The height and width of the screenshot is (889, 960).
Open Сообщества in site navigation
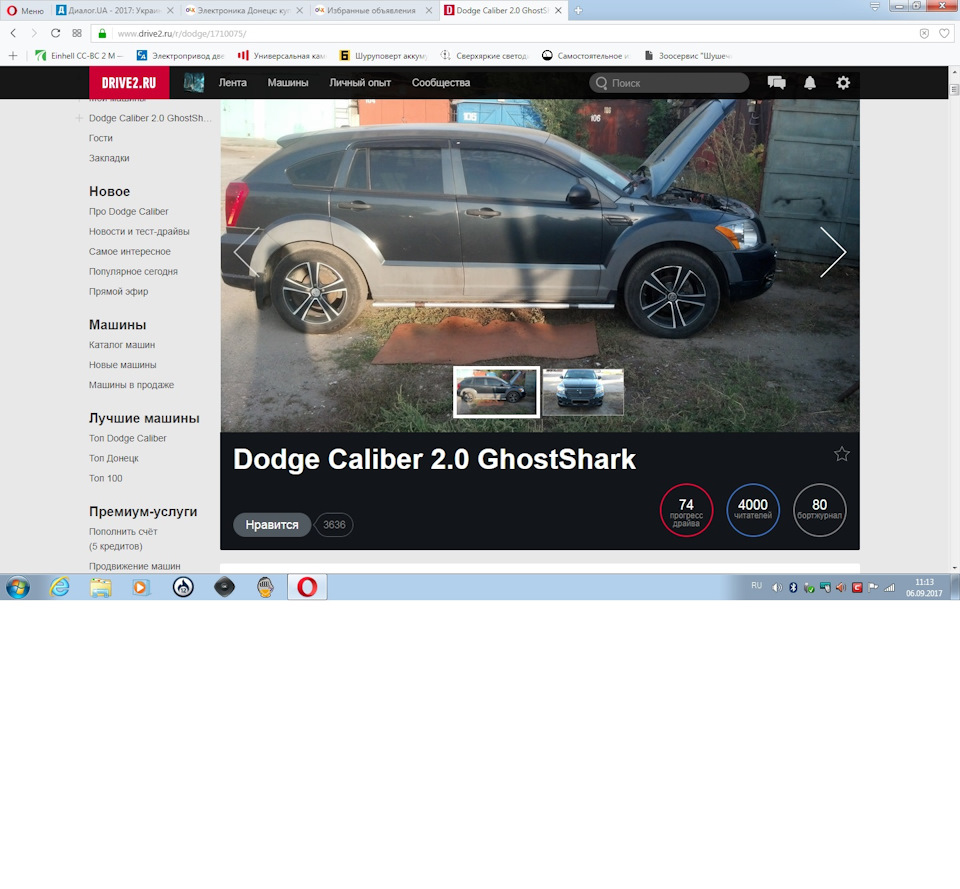point(441,83)
